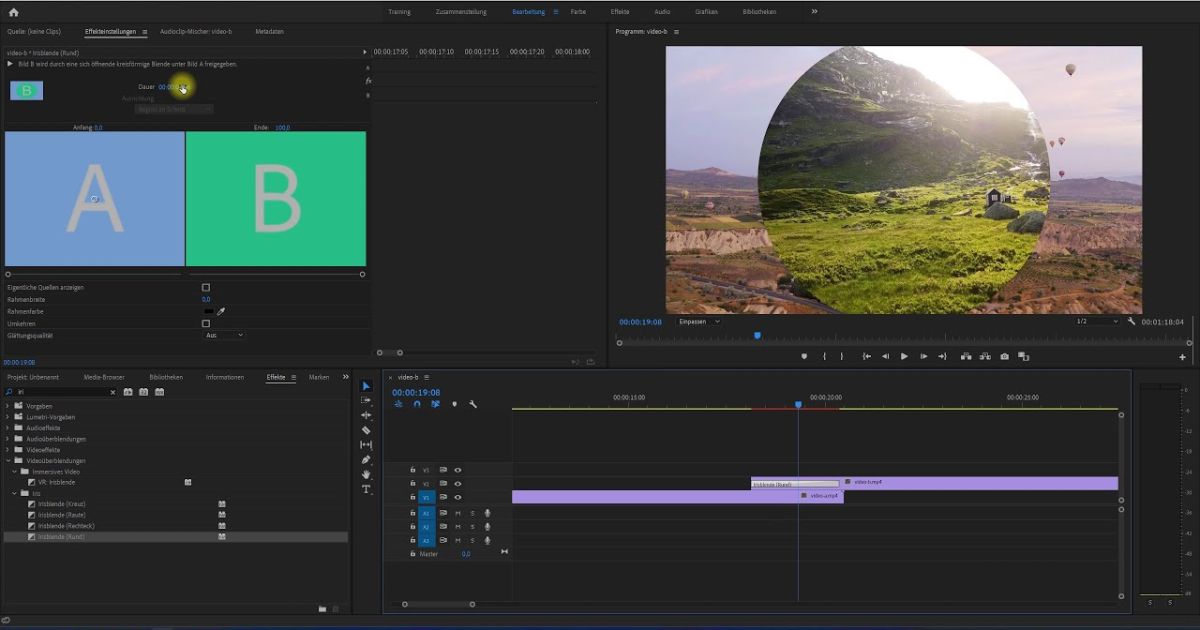Open the Glättungsqualität dropdown
1200x630 pixels.
[224, 336]
